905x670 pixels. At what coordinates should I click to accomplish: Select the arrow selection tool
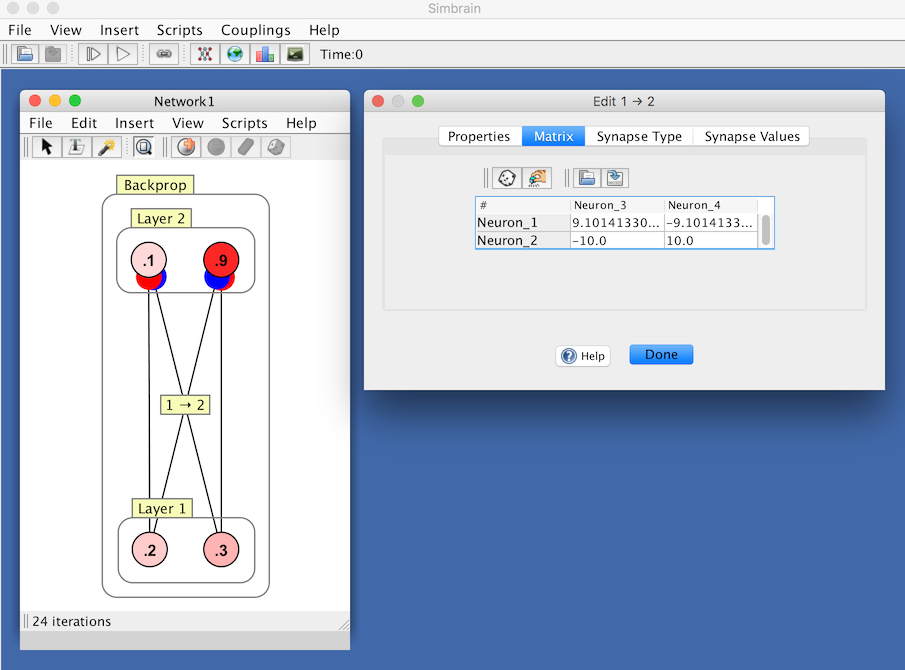[x=46, y=147]
